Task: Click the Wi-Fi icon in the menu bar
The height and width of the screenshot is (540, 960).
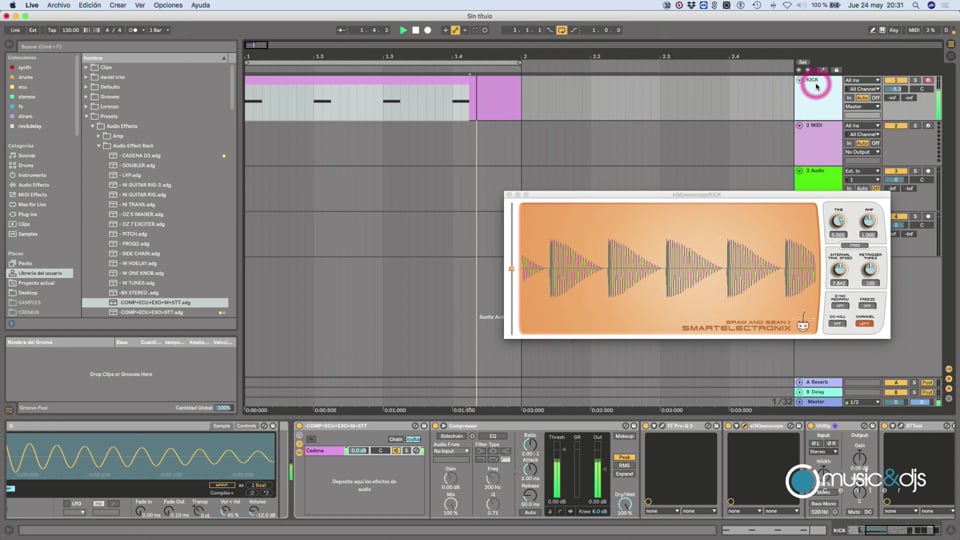Action: point(787,5)
